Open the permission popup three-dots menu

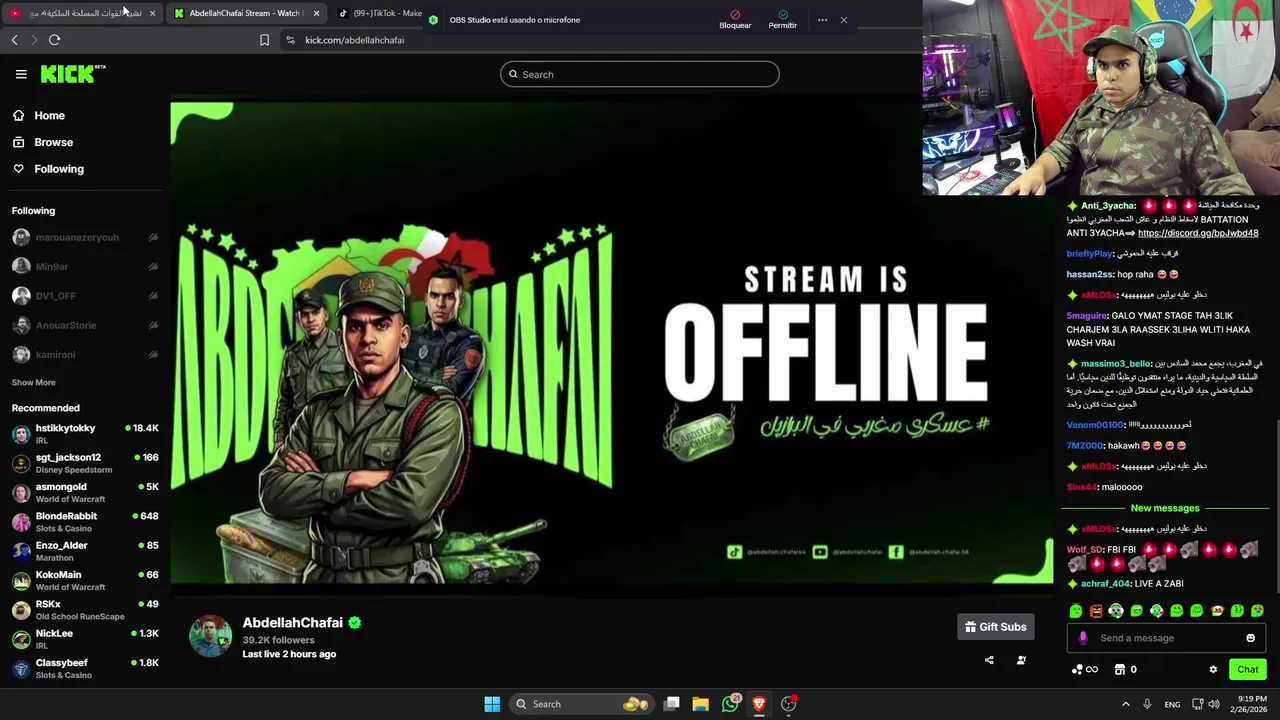[x=822, y=20]
